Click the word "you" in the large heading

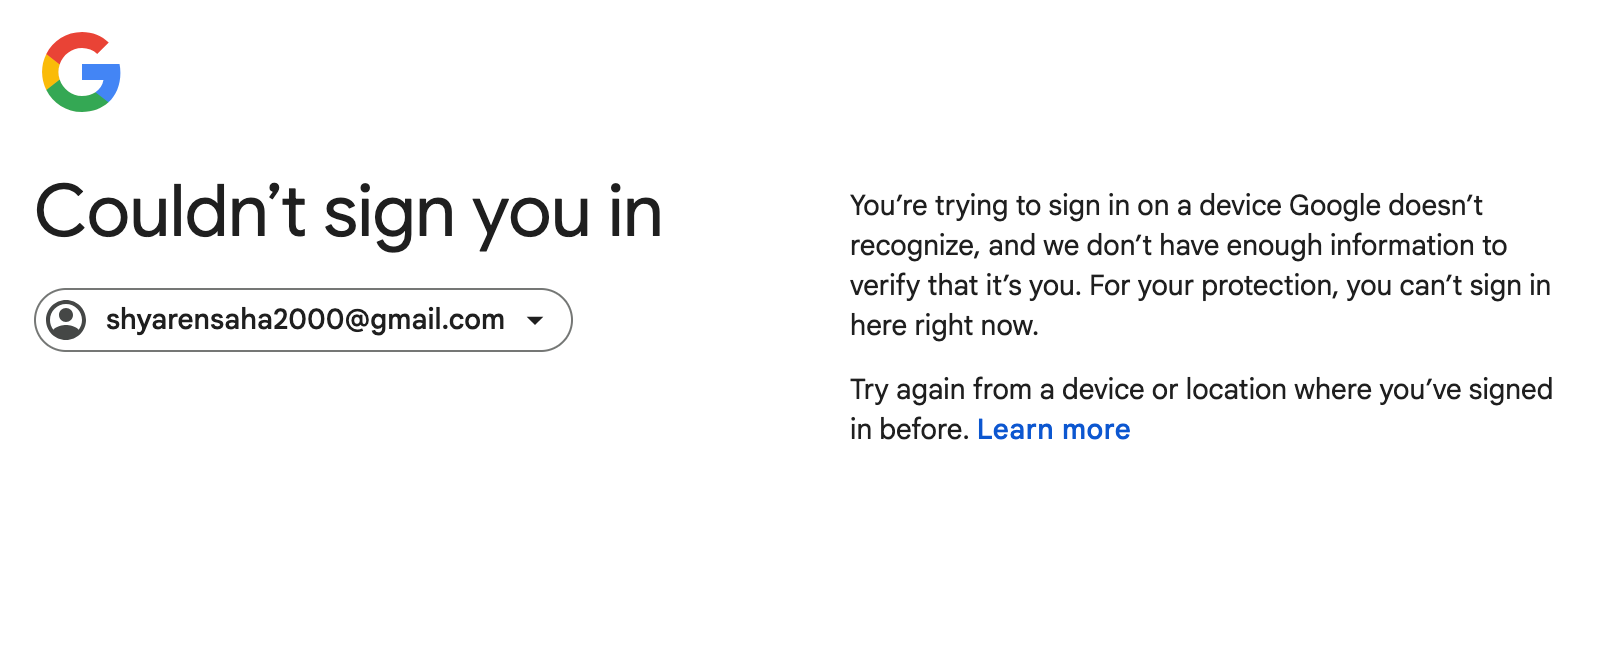531,214
